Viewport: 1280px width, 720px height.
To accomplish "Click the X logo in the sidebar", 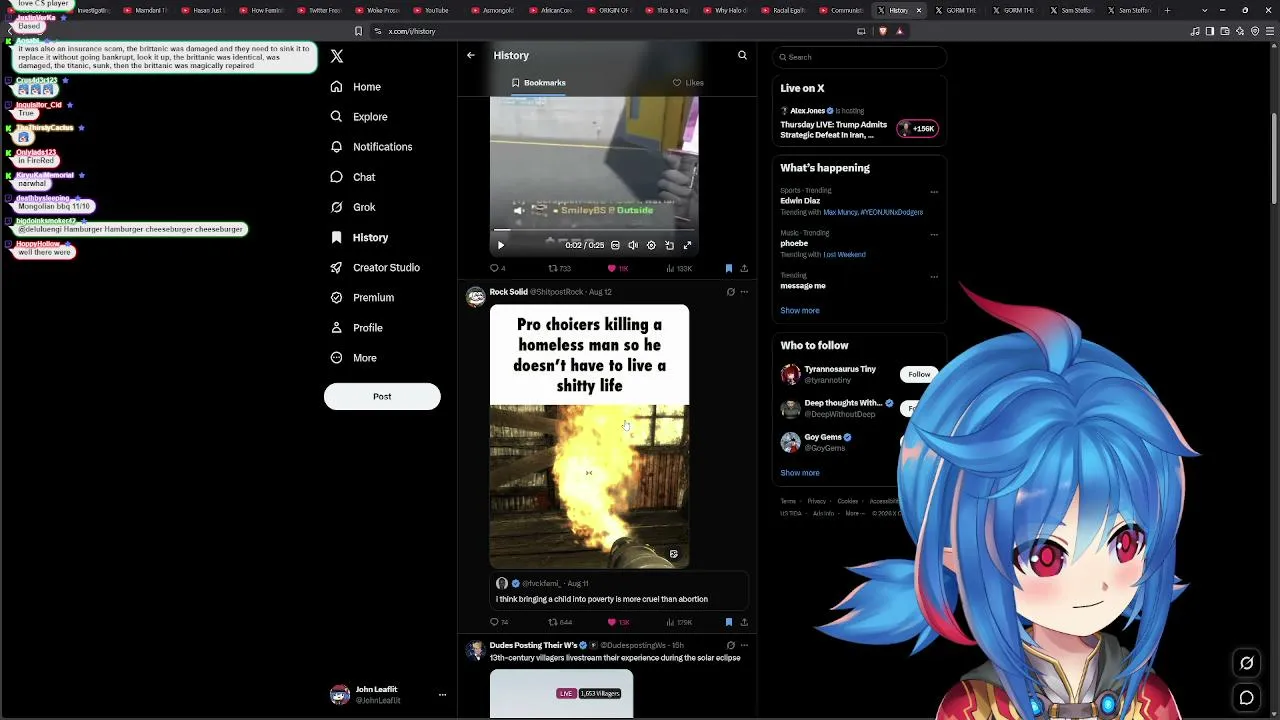I will (x=337, y=57).
